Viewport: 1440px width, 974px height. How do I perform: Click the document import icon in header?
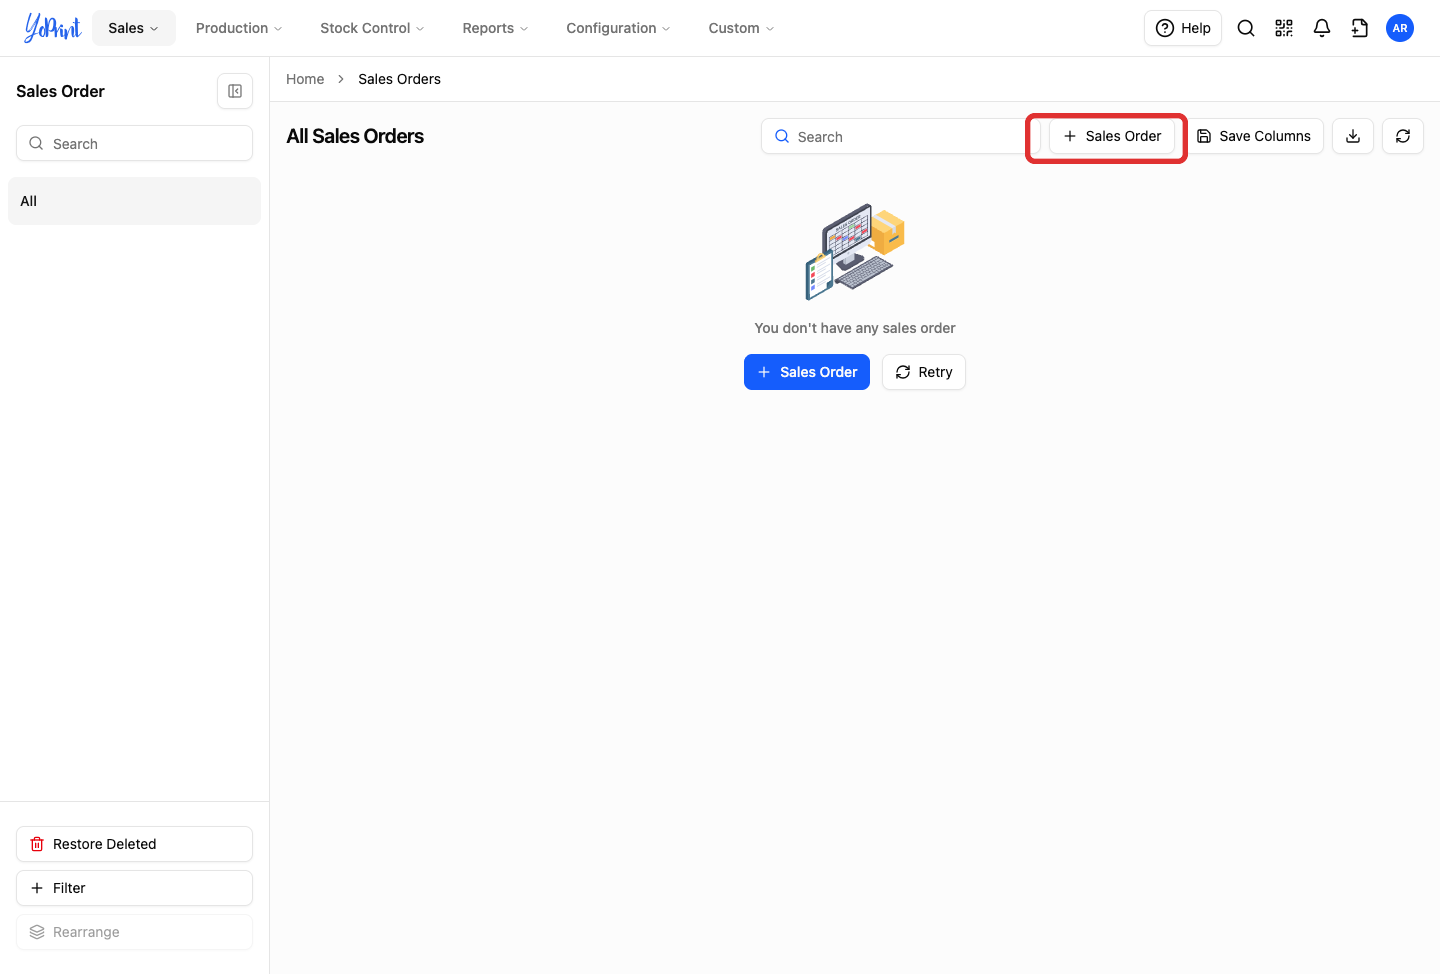[x=1360, y=28]
